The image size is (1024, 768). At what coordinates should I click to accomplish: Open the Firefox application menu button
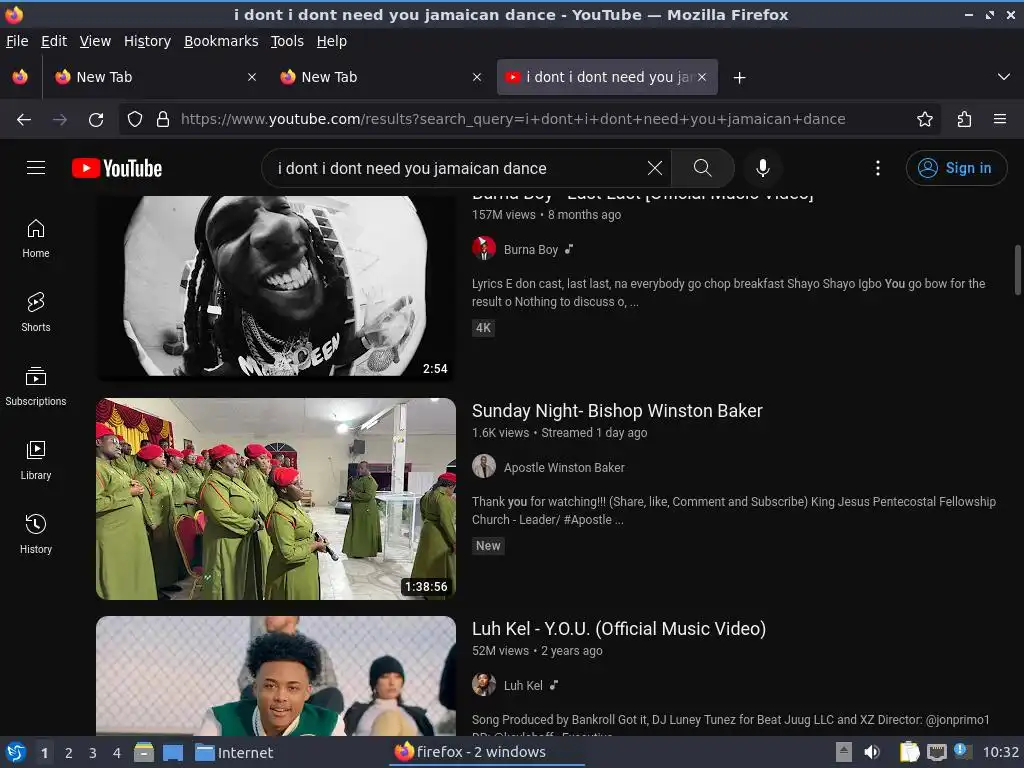tap(999, 120)
